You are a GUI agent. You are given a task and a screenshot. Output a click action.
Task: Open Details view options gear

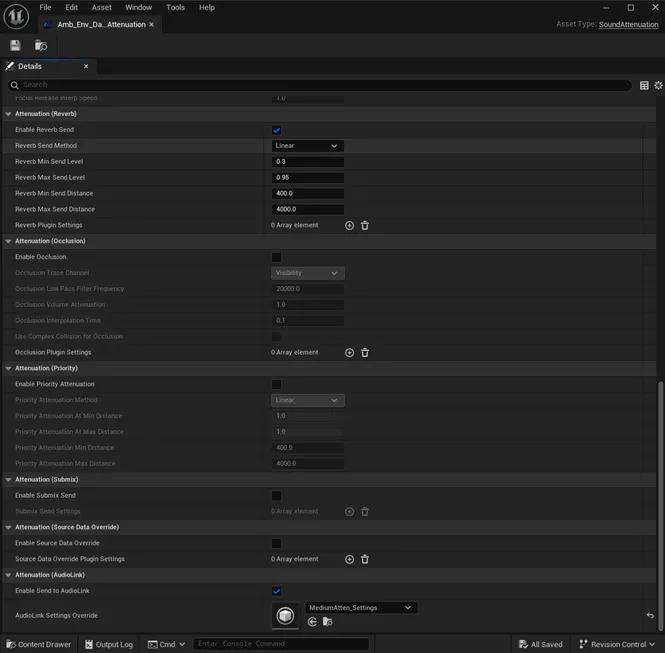pos(658,85)
